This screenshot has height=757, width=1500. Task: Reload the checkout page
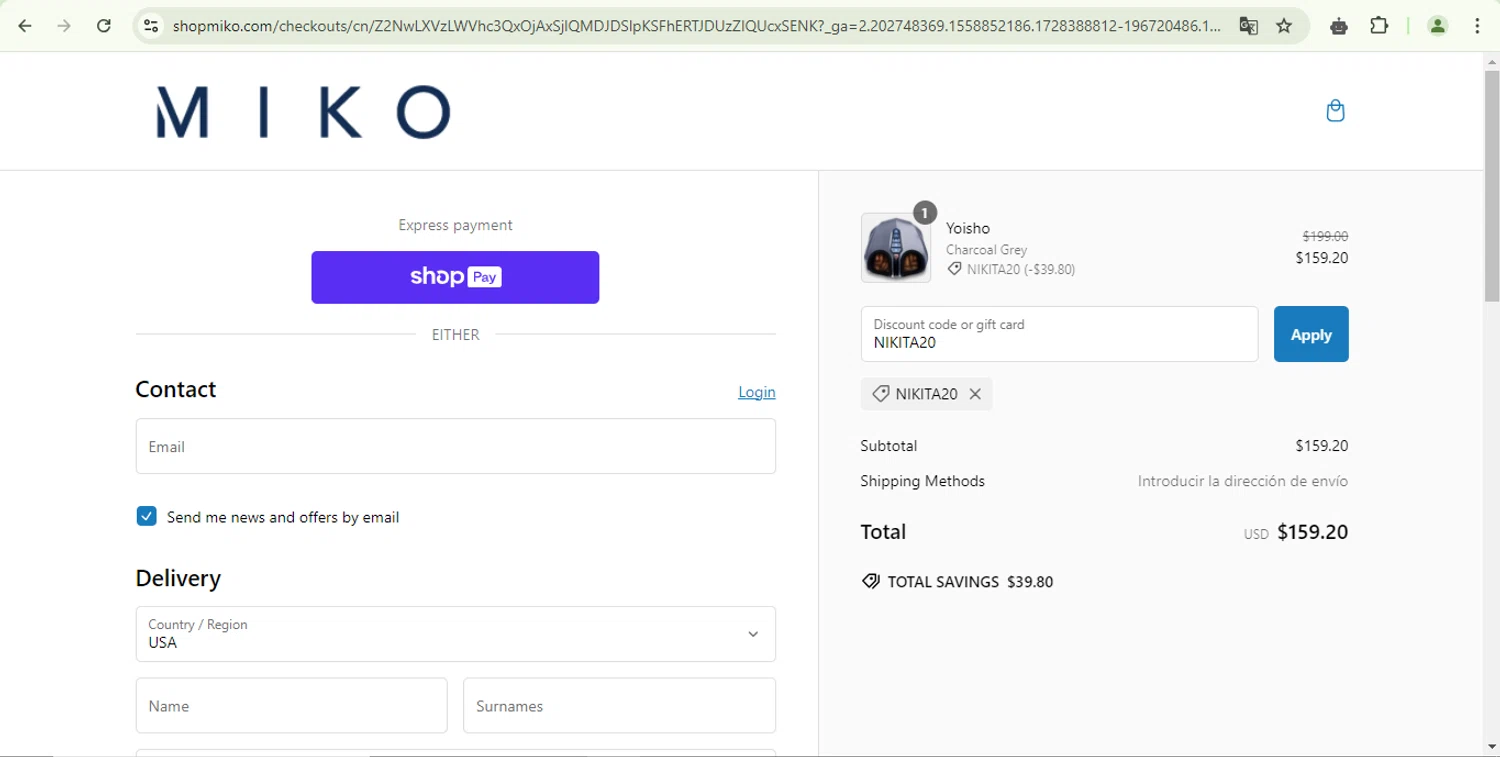(104, 26)
